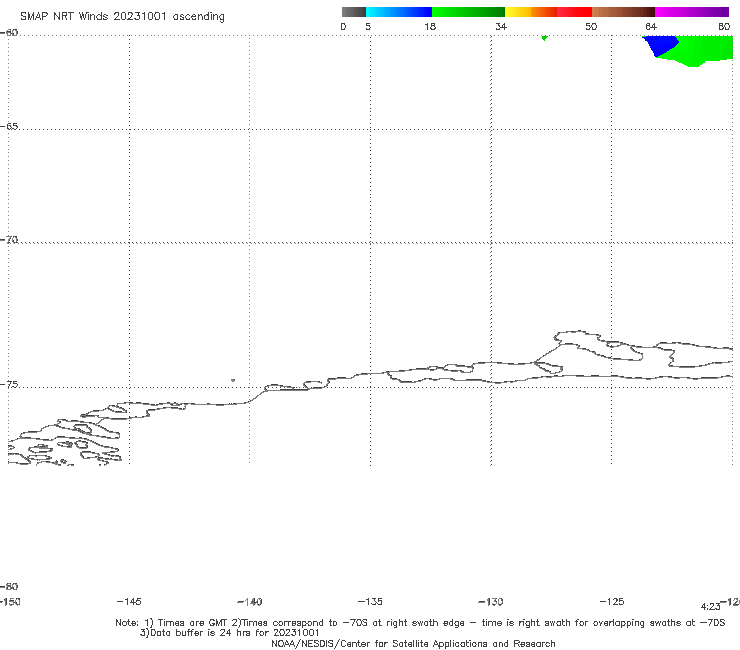Click the colorbar value label 80

tap(724, 26)
